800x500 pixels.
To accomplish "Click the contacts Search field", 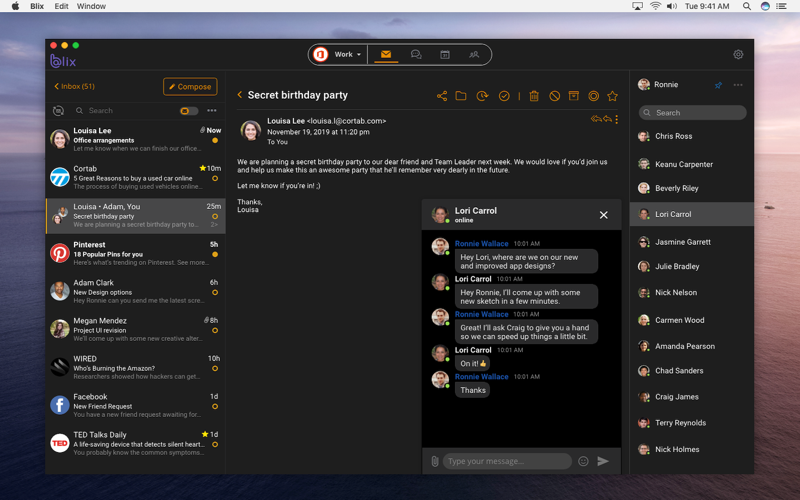I will click(692, 113).
